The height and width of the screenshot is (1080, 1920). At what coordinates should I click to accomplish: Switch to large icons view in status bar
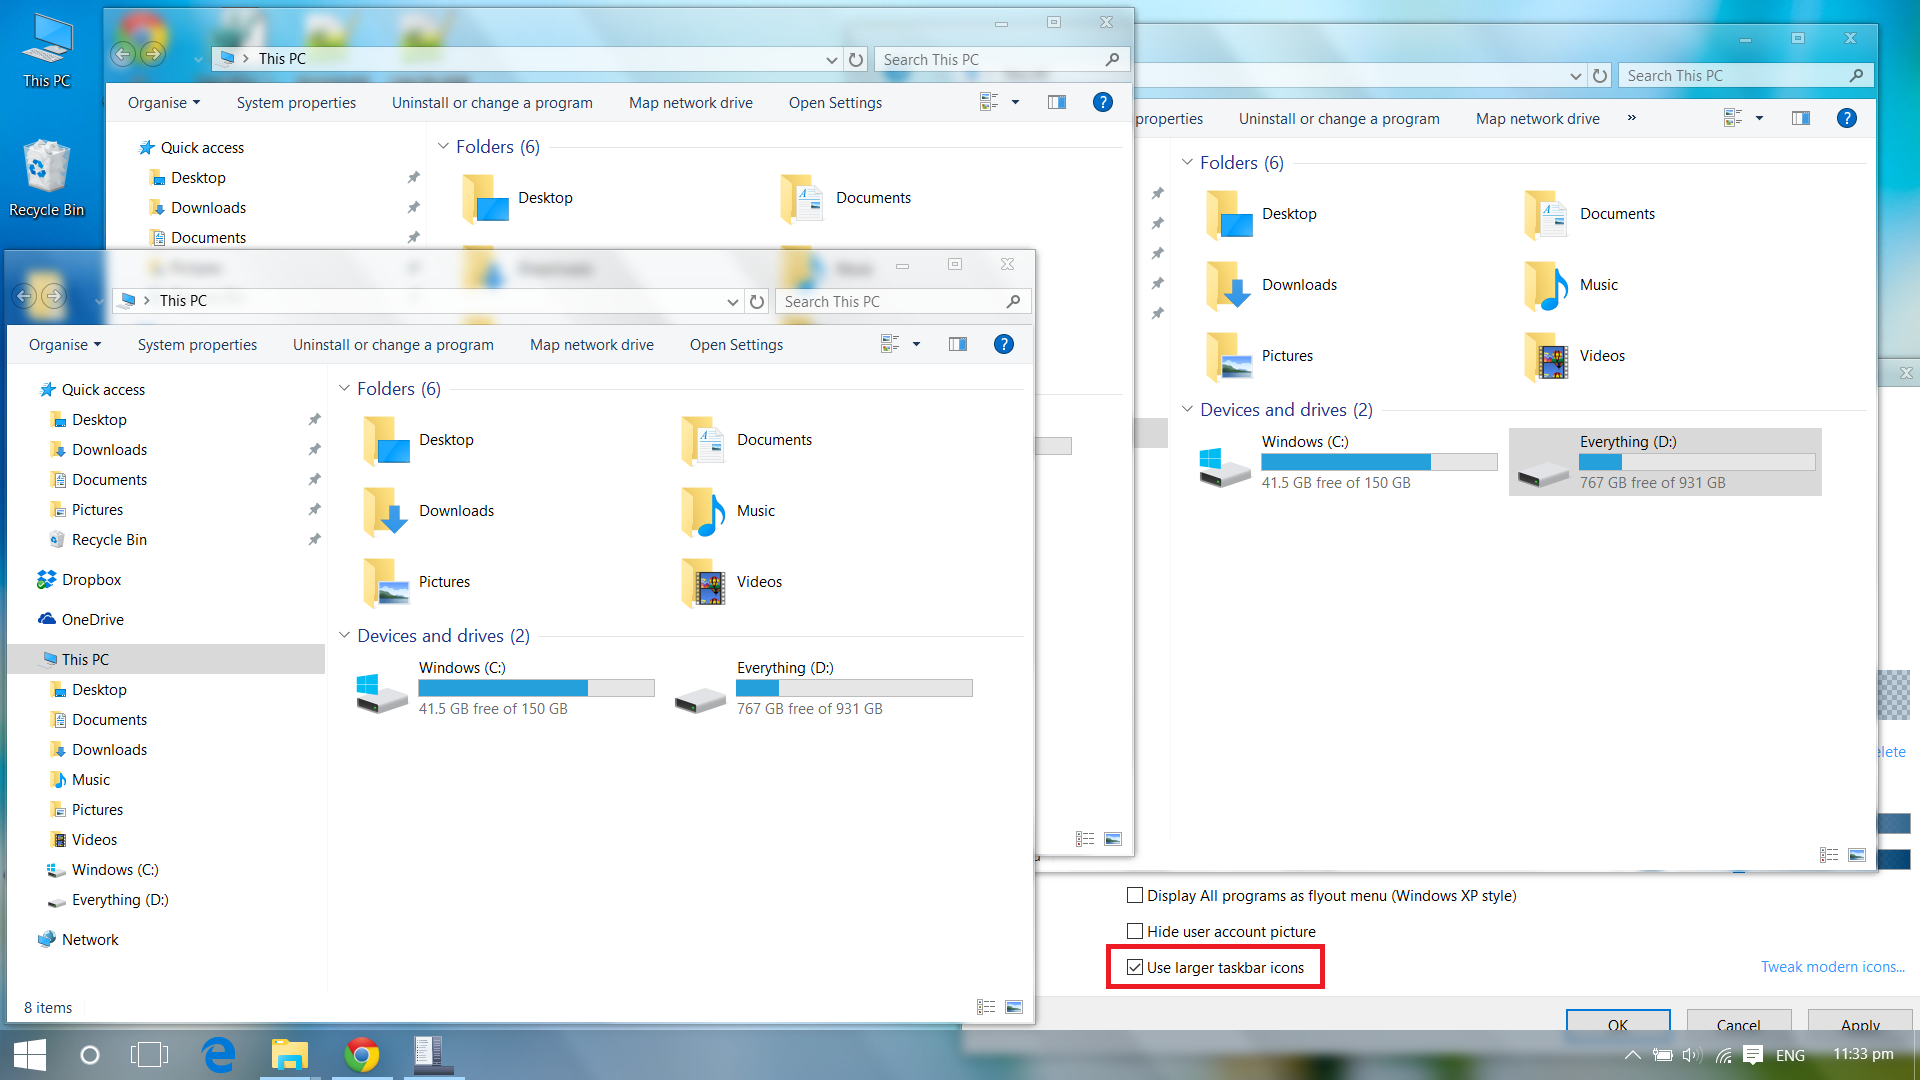click(x=1014, y=1007)
